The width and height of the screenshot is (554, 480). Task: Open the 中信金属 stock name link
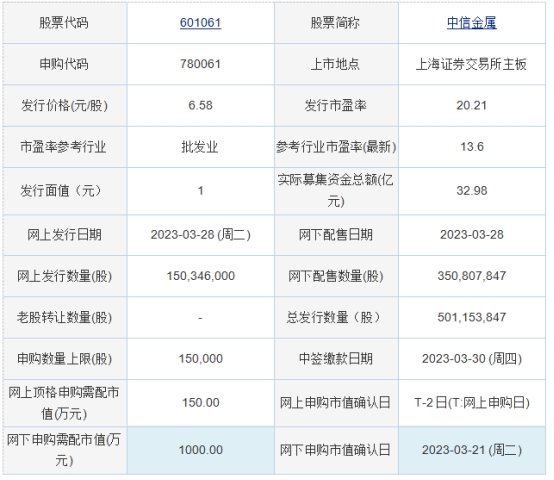(472, 23)
